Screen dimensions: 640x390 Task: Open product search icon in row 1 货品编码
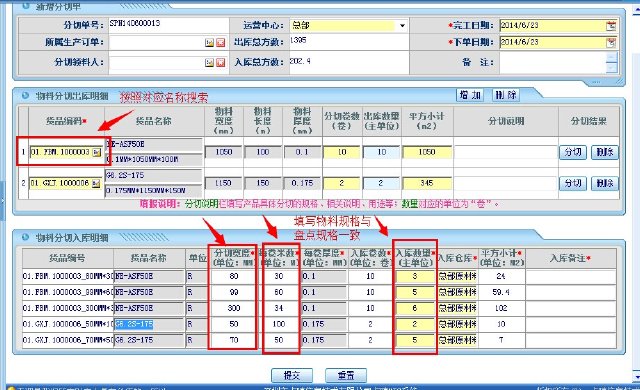tap(96, 152)
